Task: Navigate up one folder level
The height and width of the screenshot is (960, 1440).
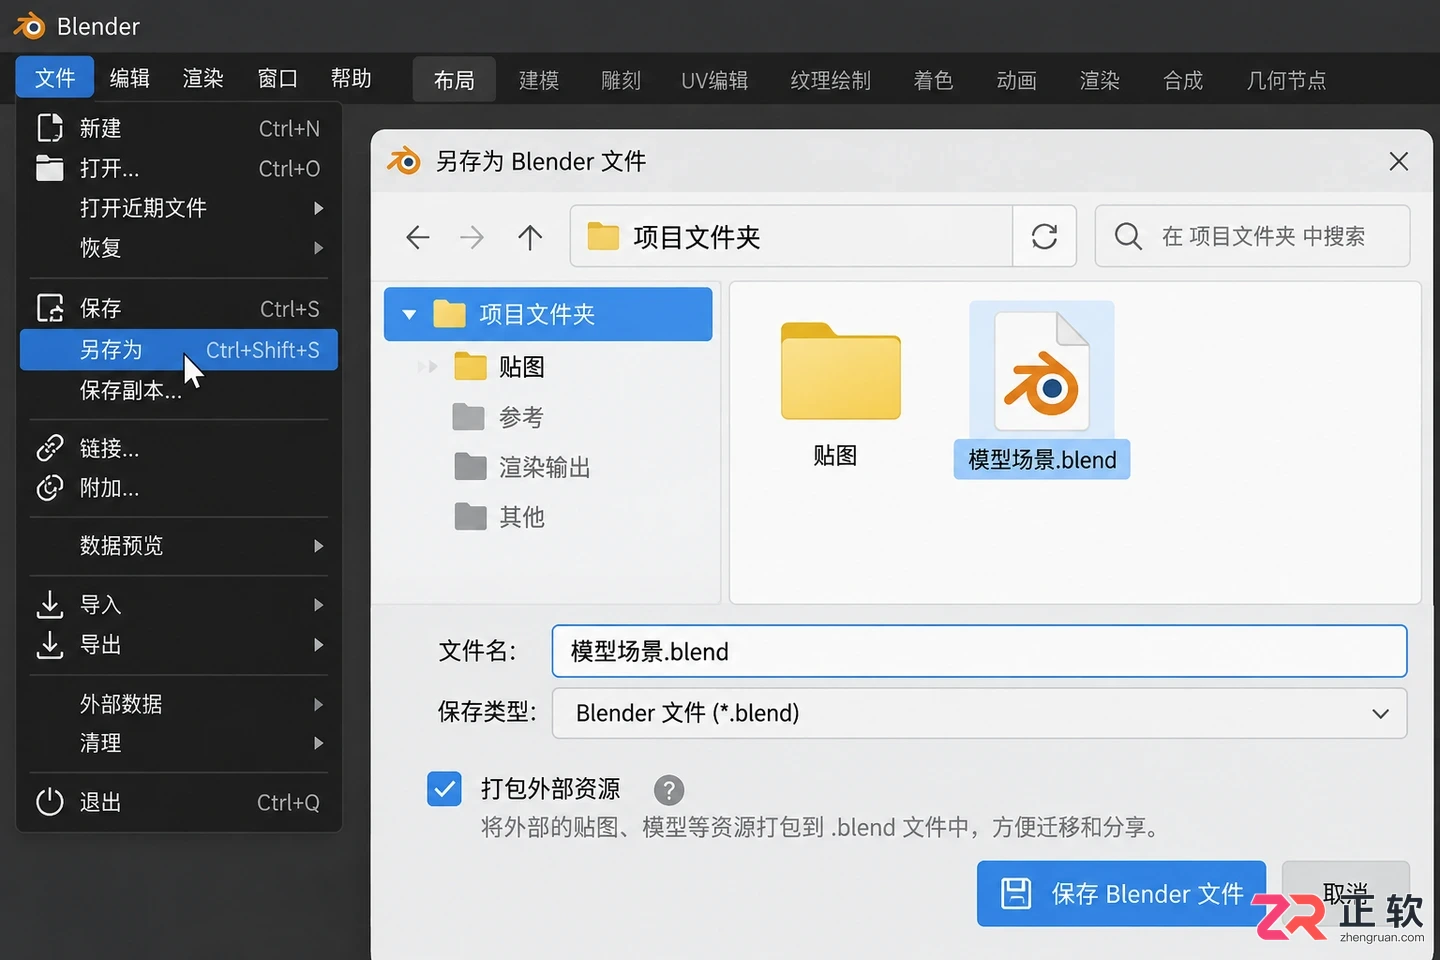Action: click(530, 237)
